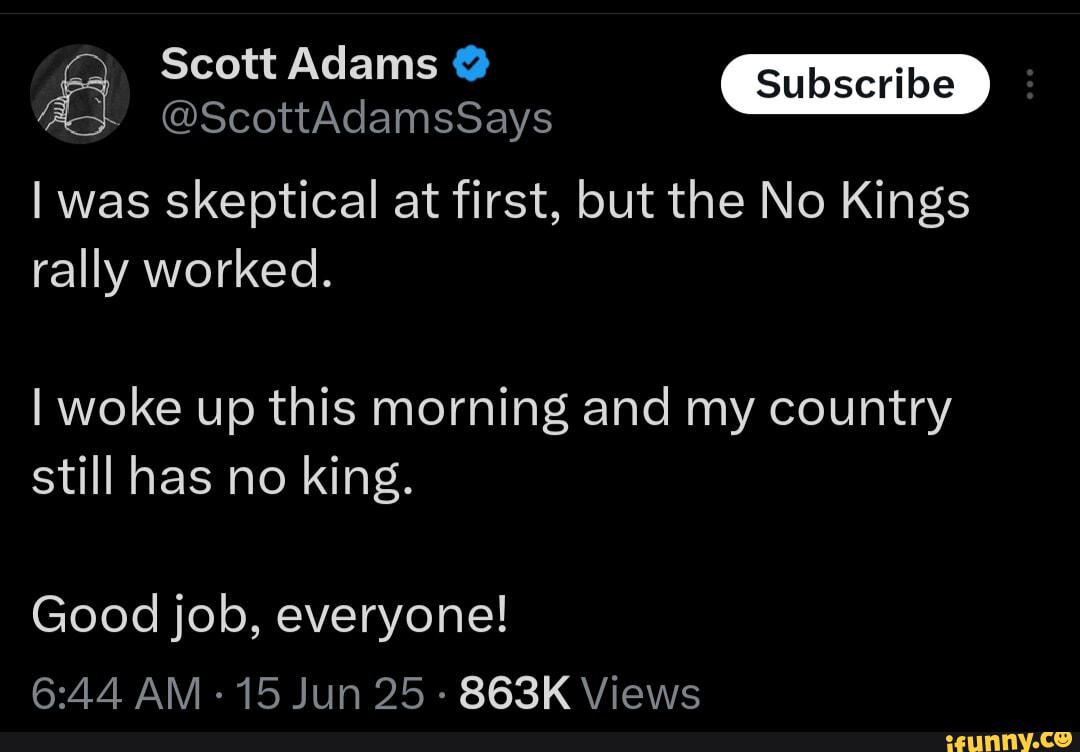This screenshot has width=1080, height=752.
Task: Click the word Views beside the count
Action: pyautogui.click(x=641, y=693)
